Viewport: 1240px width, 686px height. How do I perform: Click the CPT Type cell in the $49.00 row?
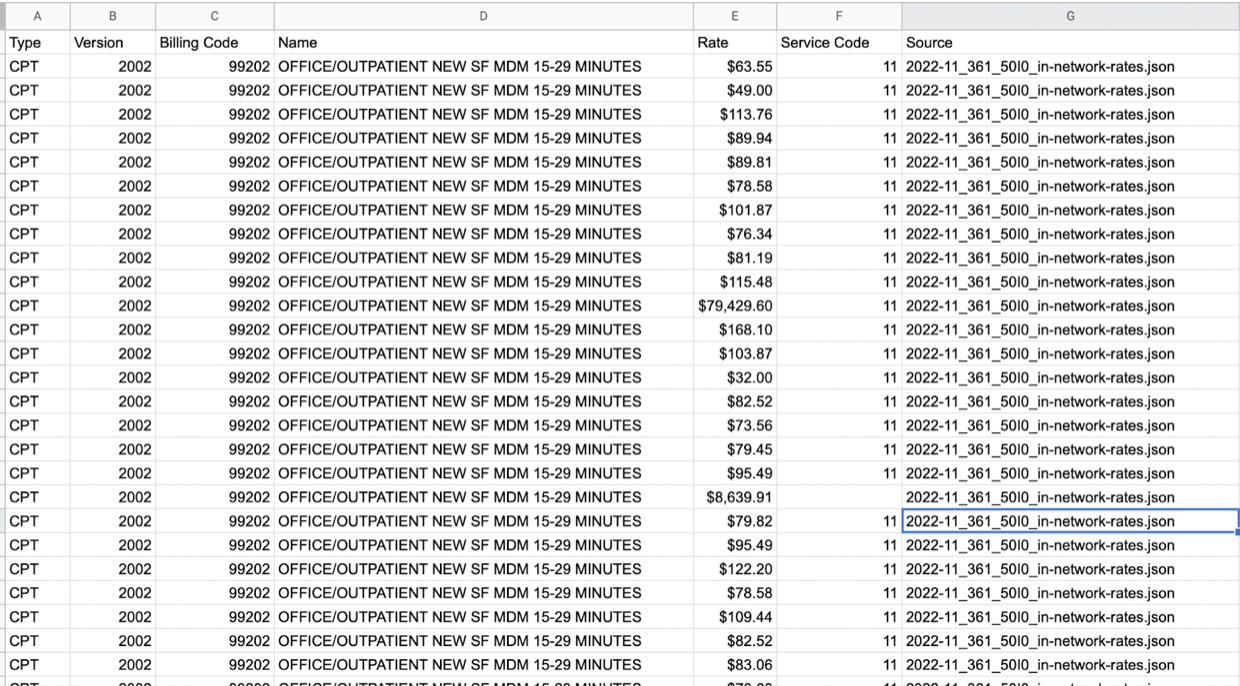pos(38,90)
